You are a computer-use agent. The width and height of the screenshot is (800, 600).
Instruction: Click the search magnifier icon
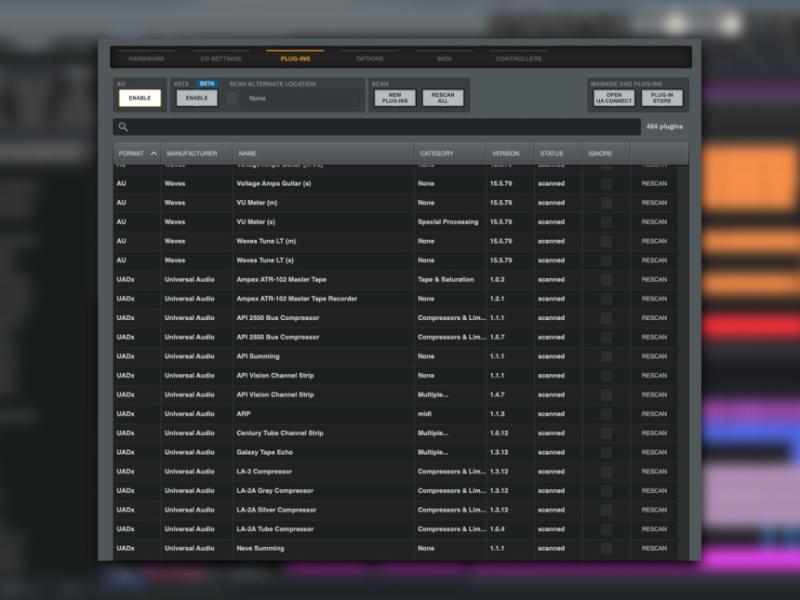(123, 127)
